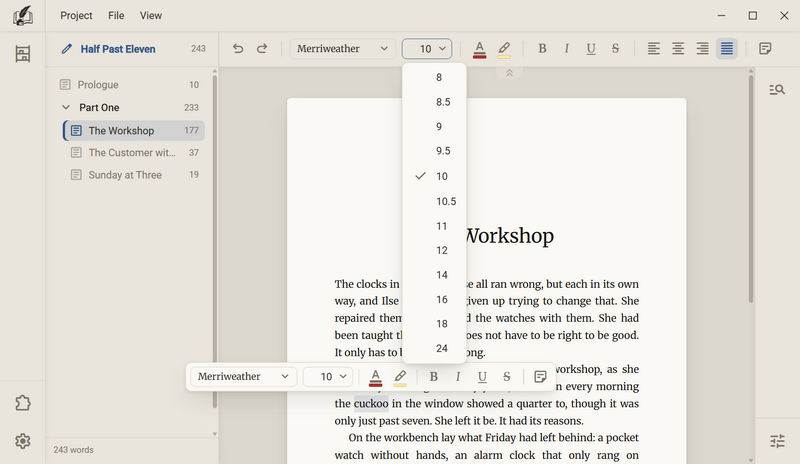Open the Project menu
The width and height of the screenshot is (800, 464).
pyautogui.click(x=76, y=15)
